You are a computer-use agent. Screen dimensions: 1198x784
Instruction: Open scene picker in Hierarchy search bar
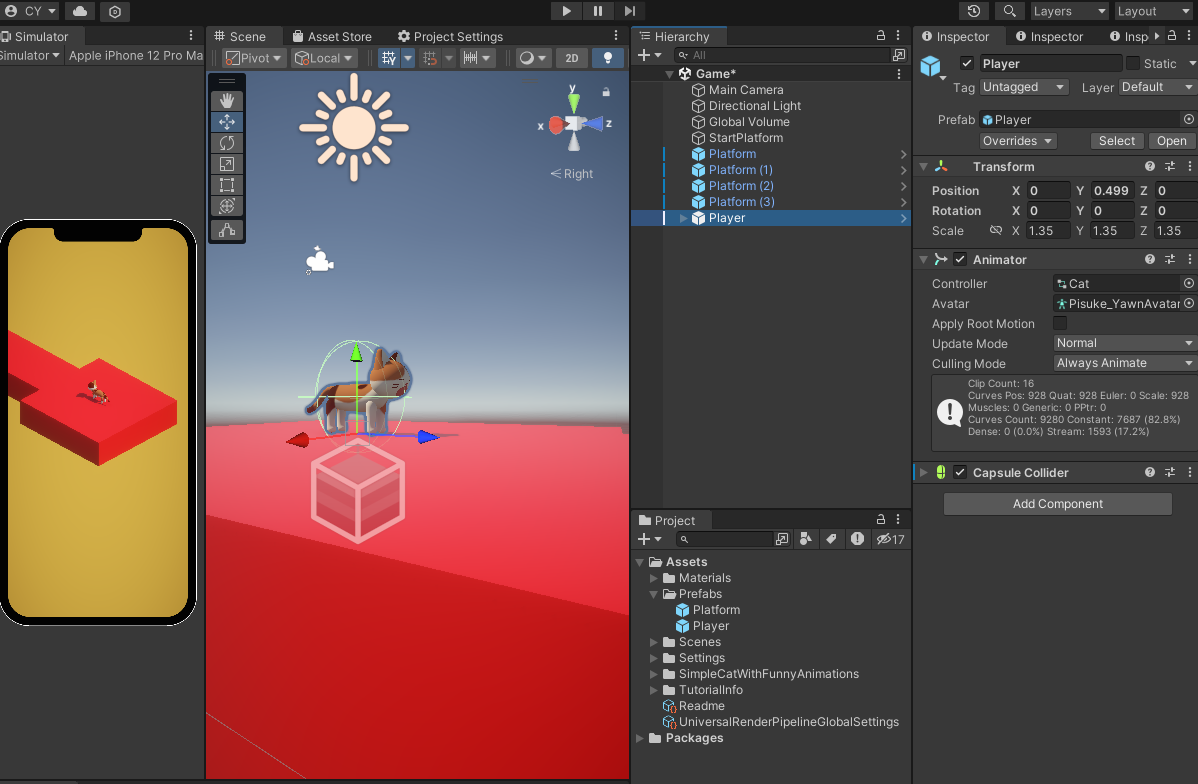pos(899,55)
